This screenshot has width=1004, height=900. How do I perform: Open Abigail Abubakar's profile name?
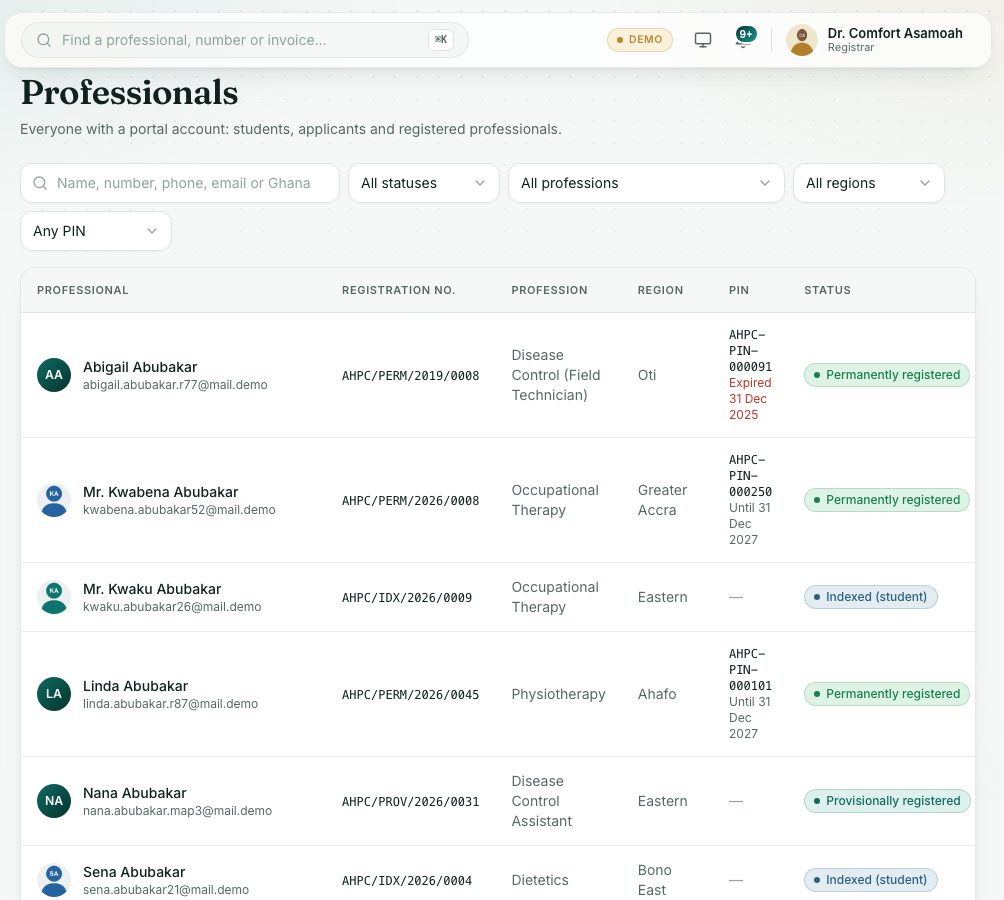pos(140,367)
